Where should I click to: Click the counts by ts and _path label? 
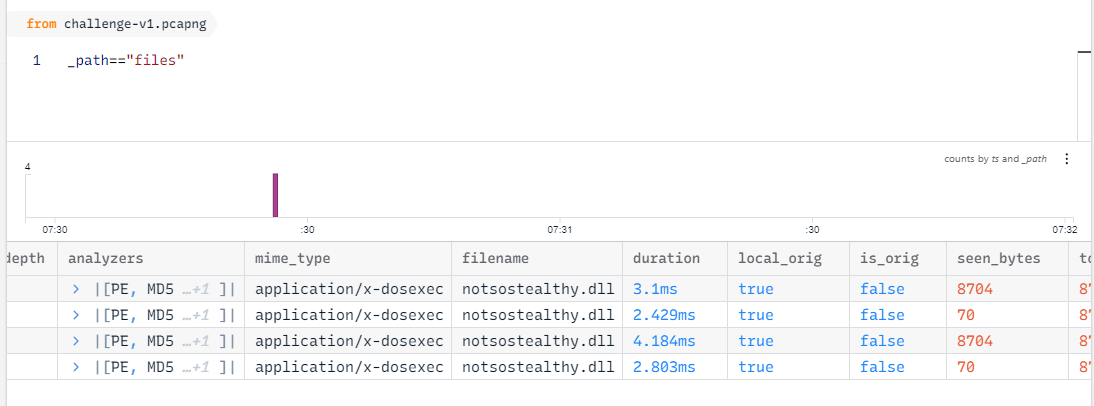pos(994,159)
